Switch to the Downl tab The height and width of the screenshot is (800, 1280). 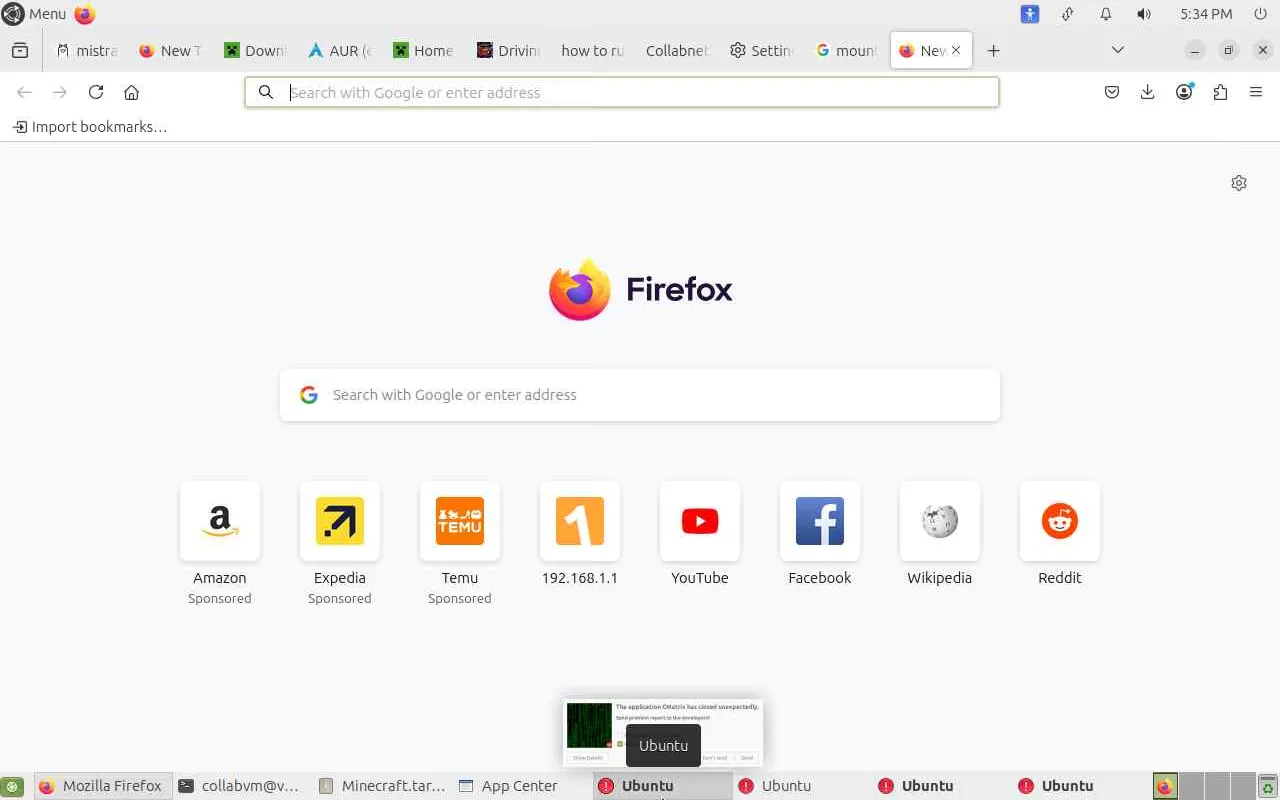pos(255,50)
